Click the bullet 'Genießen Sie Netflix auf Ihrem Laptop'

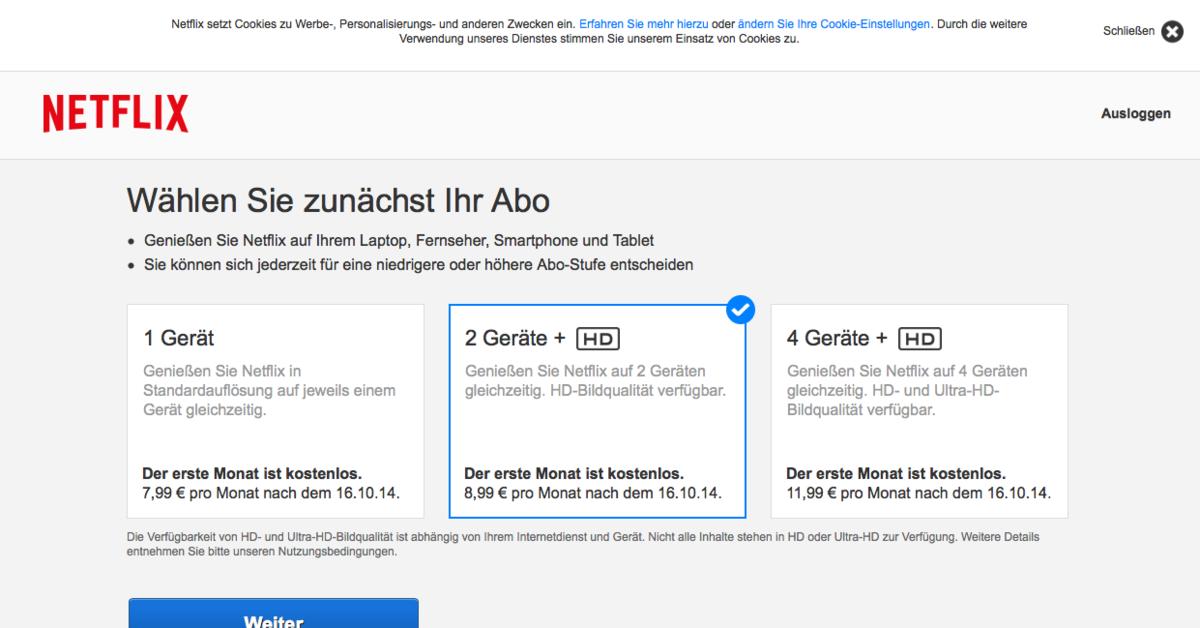400,241
